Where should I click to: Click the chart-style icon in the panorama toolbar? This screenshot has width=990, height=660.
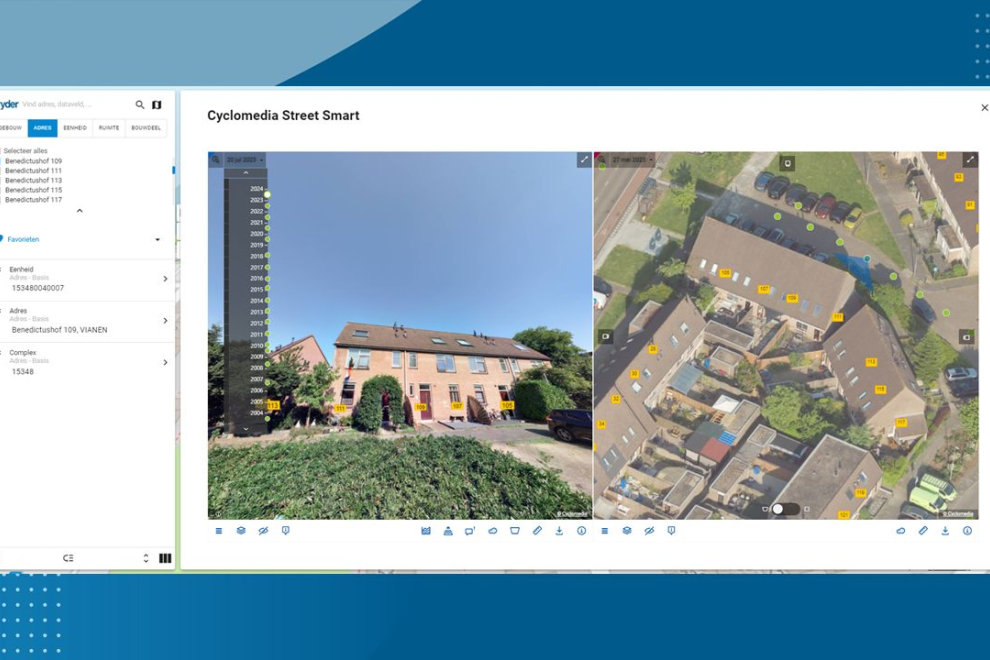(x=426, y=531)
